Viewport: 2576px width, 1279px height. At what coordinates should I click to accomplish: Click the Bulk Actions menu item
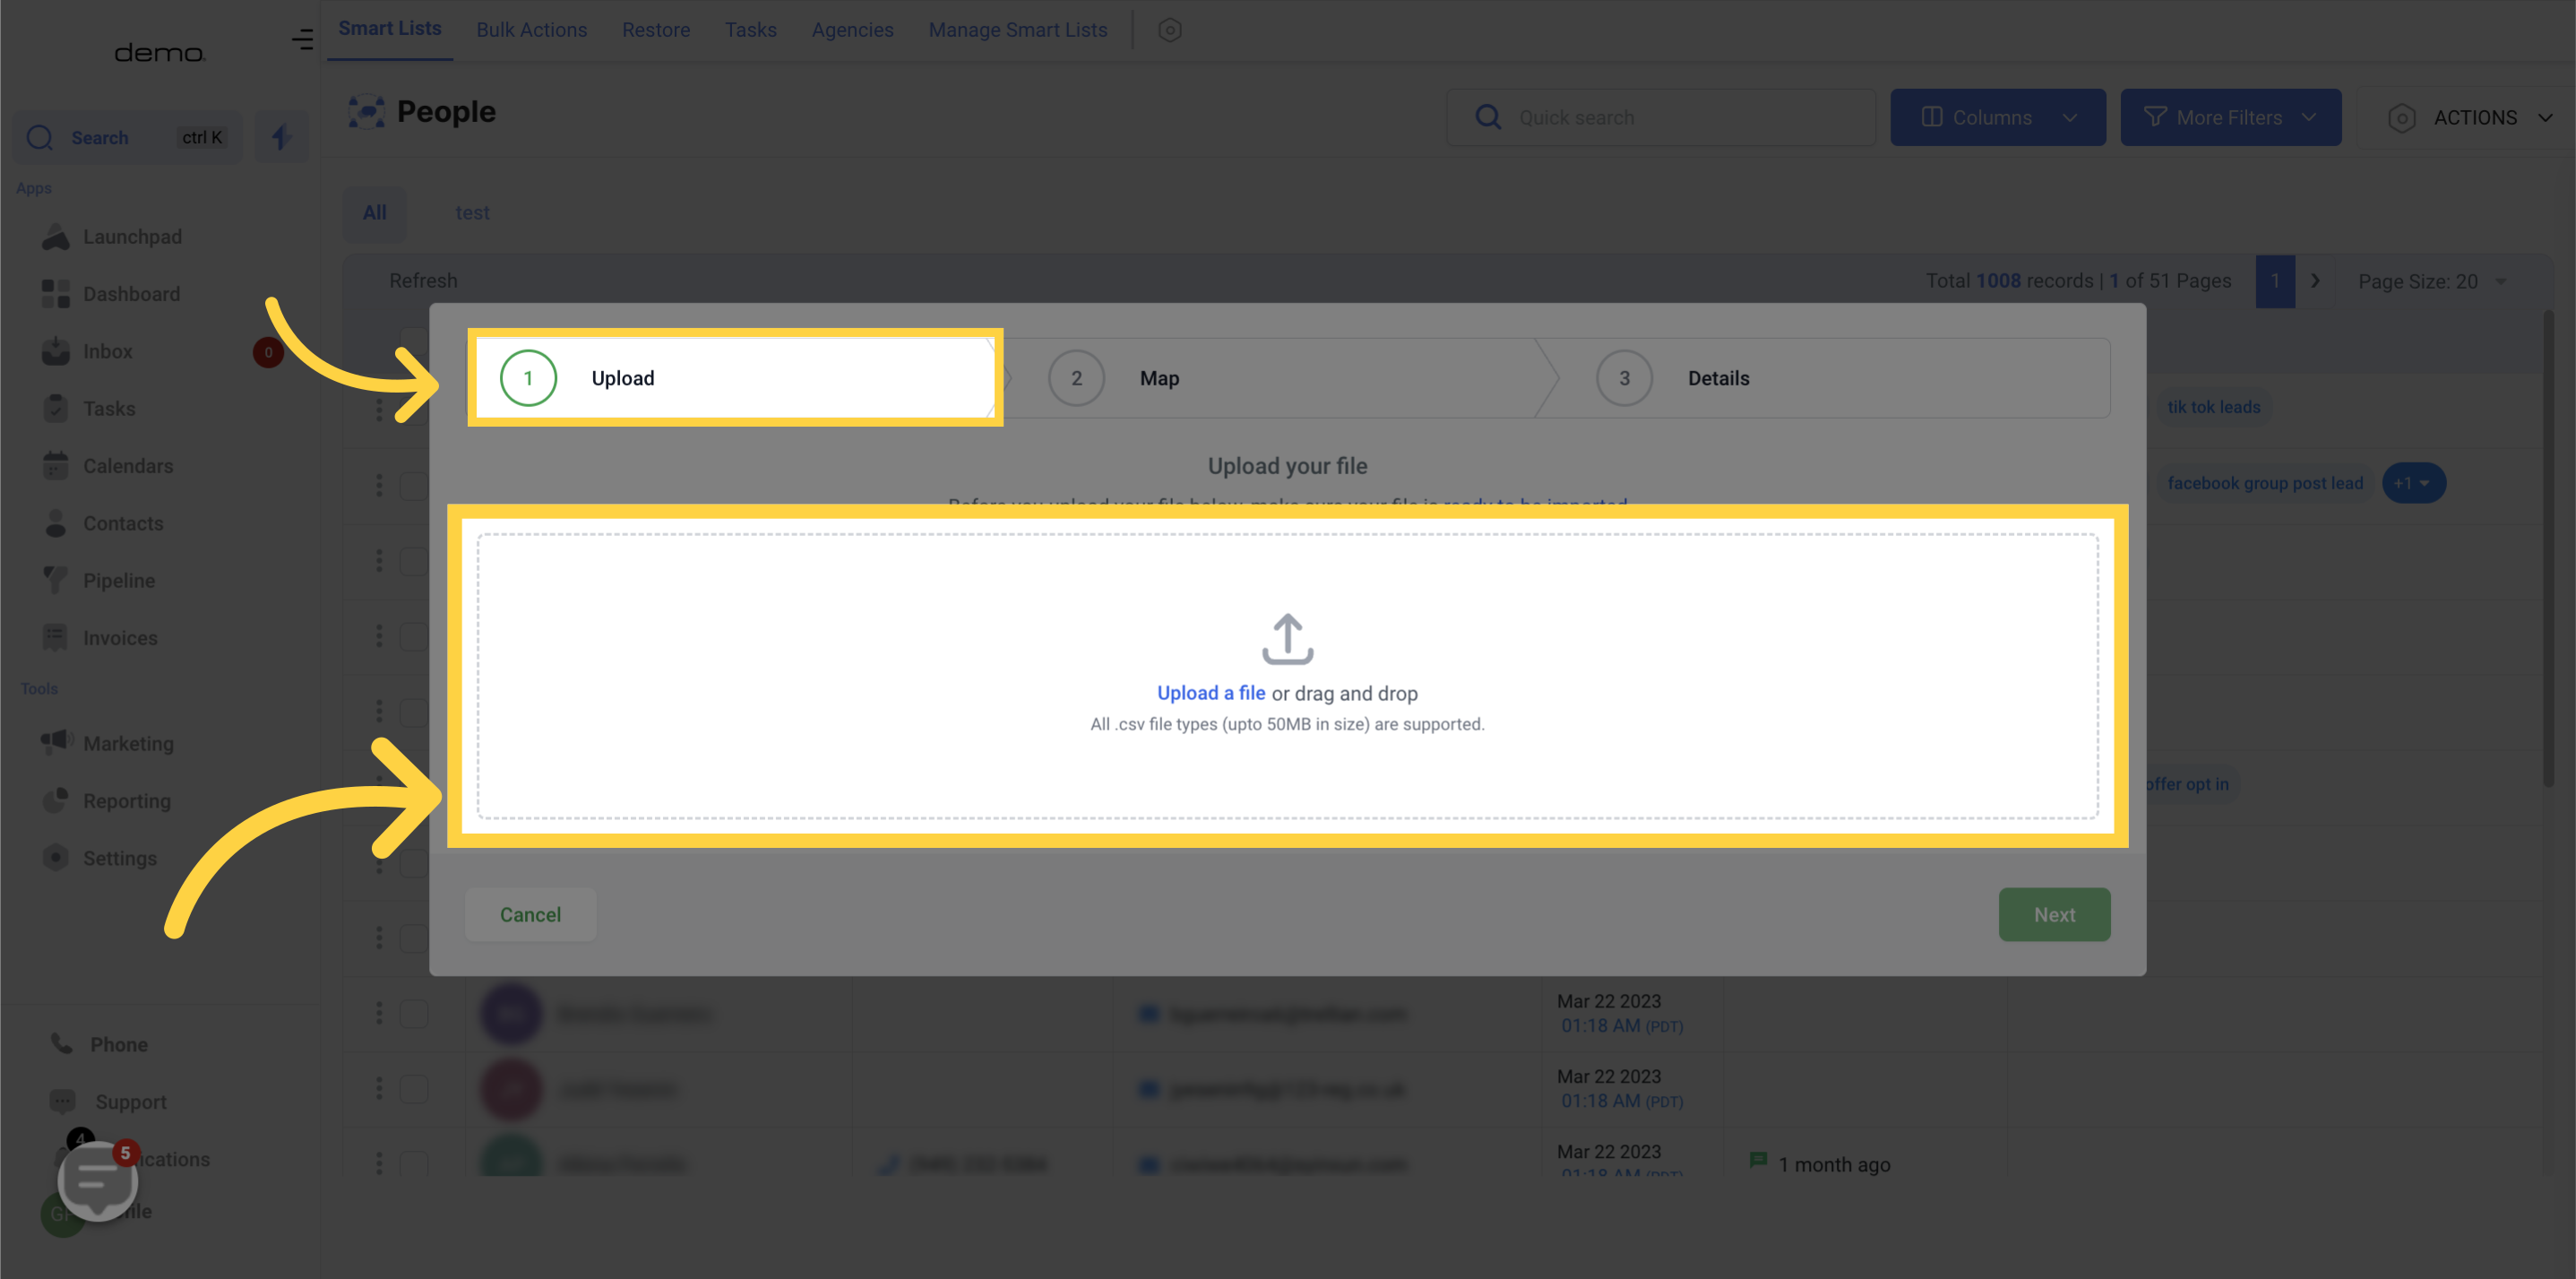pos(532,30)
